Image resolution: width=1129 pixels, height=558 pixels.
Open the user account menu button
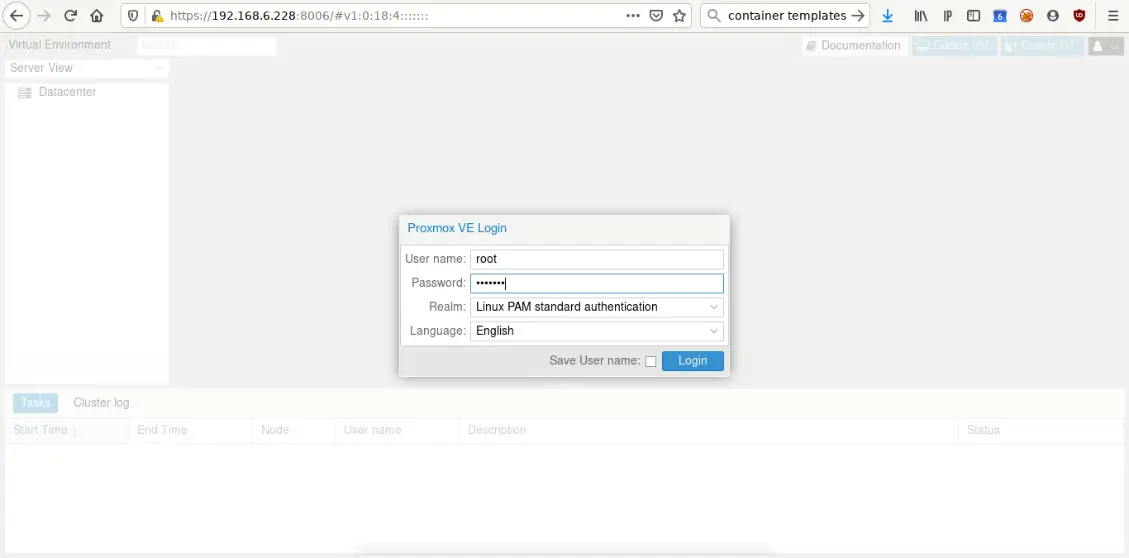click(x=1105, y=45)
